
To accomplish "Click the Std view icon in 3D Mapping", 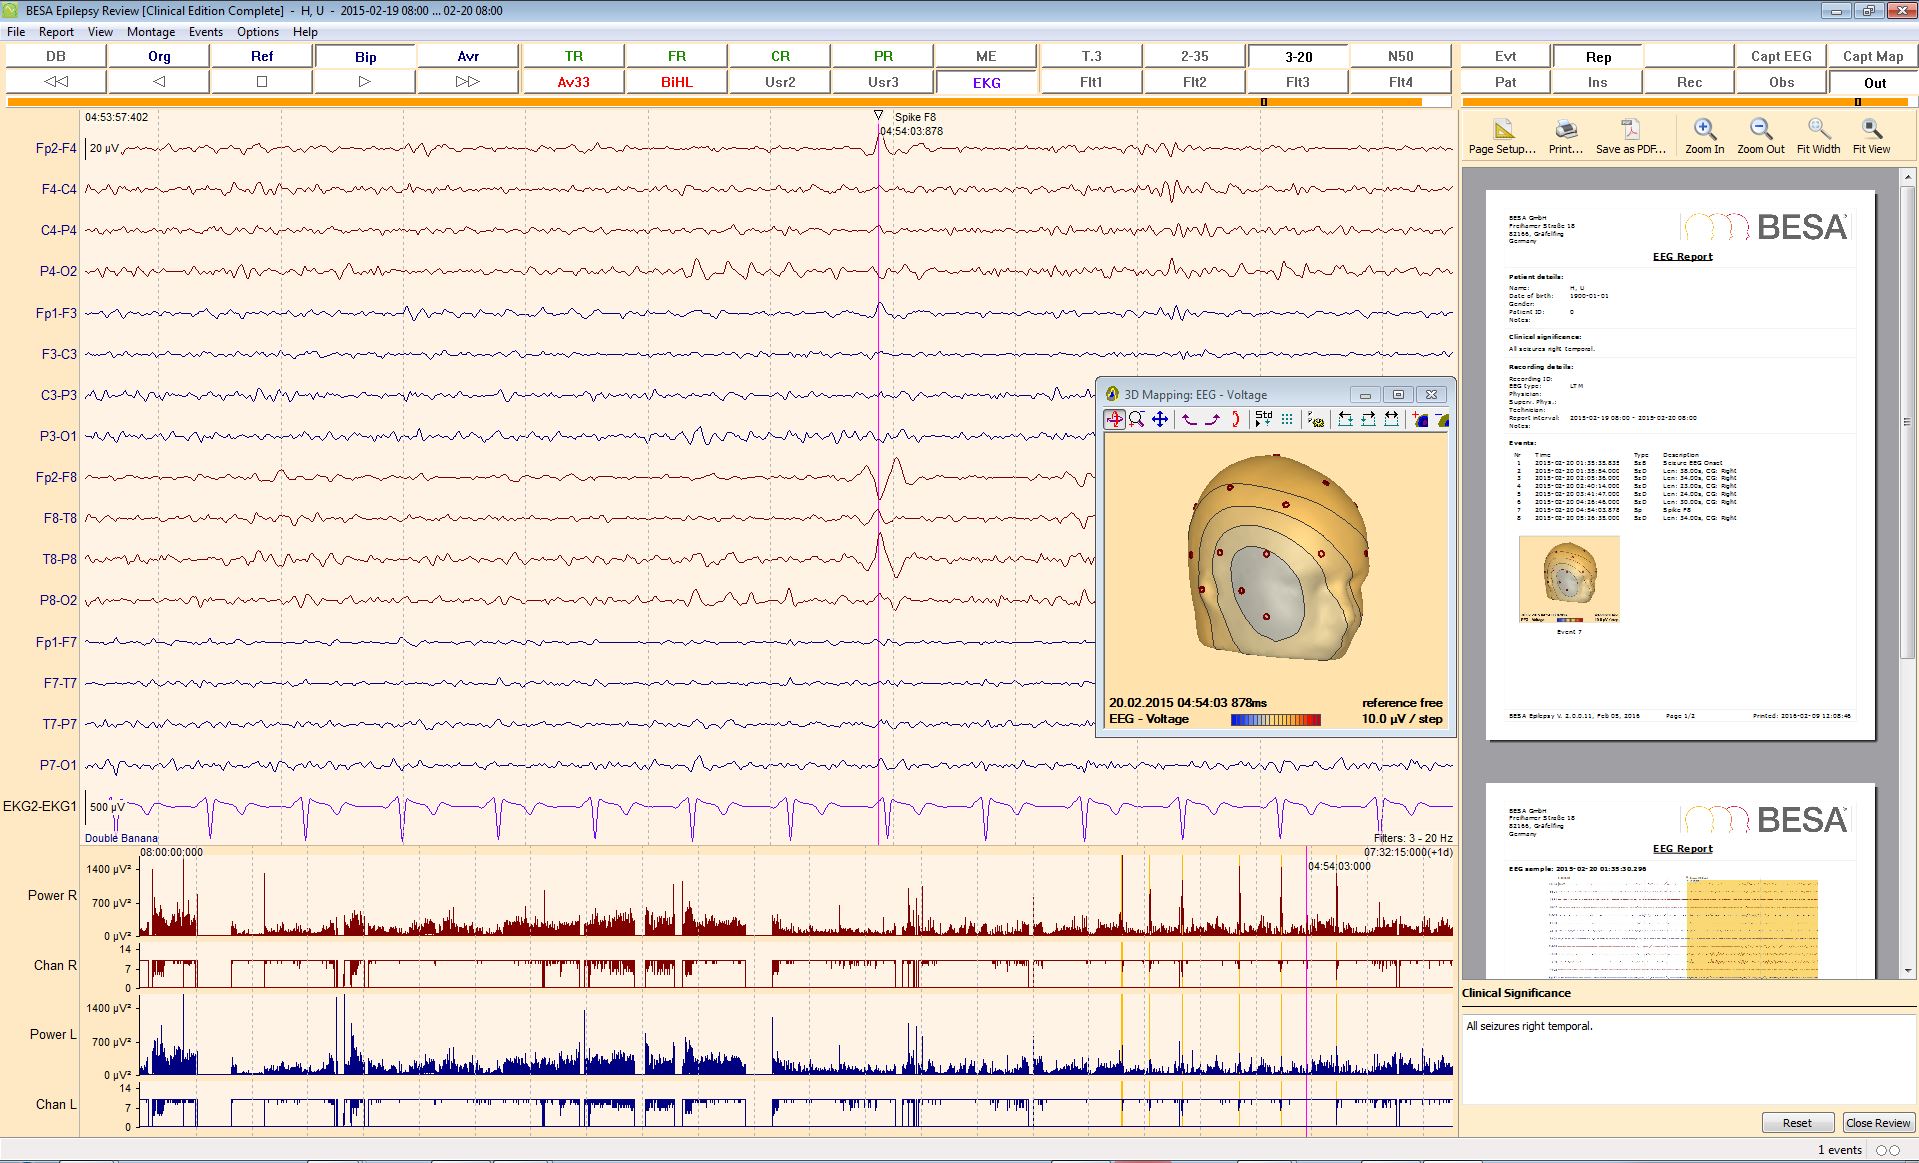I will click(x=1262, y=420).
